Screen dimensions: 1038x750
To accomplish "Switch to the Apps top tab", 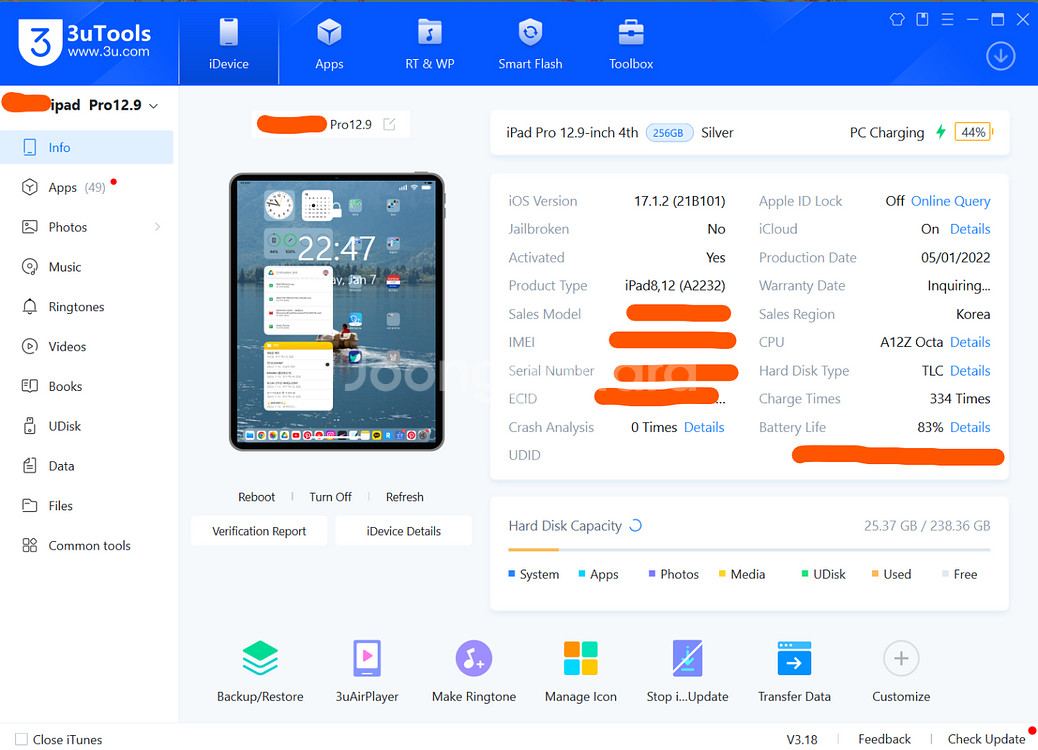I will (x=329, y=44).
